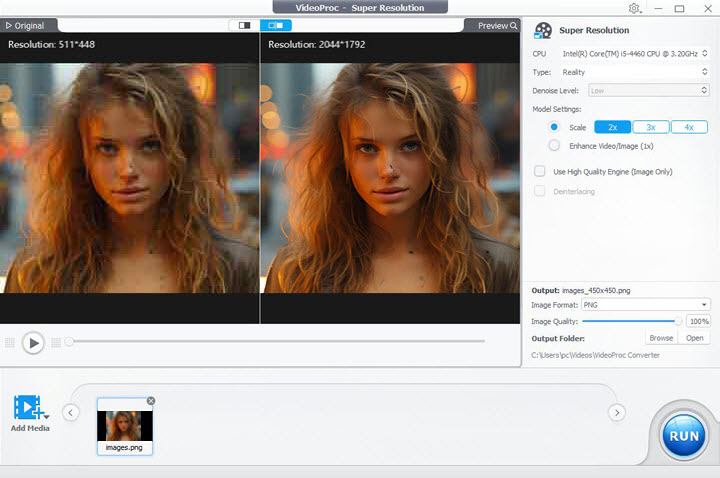Choose Enhance Video/Image (1x) option
The width and height of the screenshot is (720, 478).
tap(554, 145)
